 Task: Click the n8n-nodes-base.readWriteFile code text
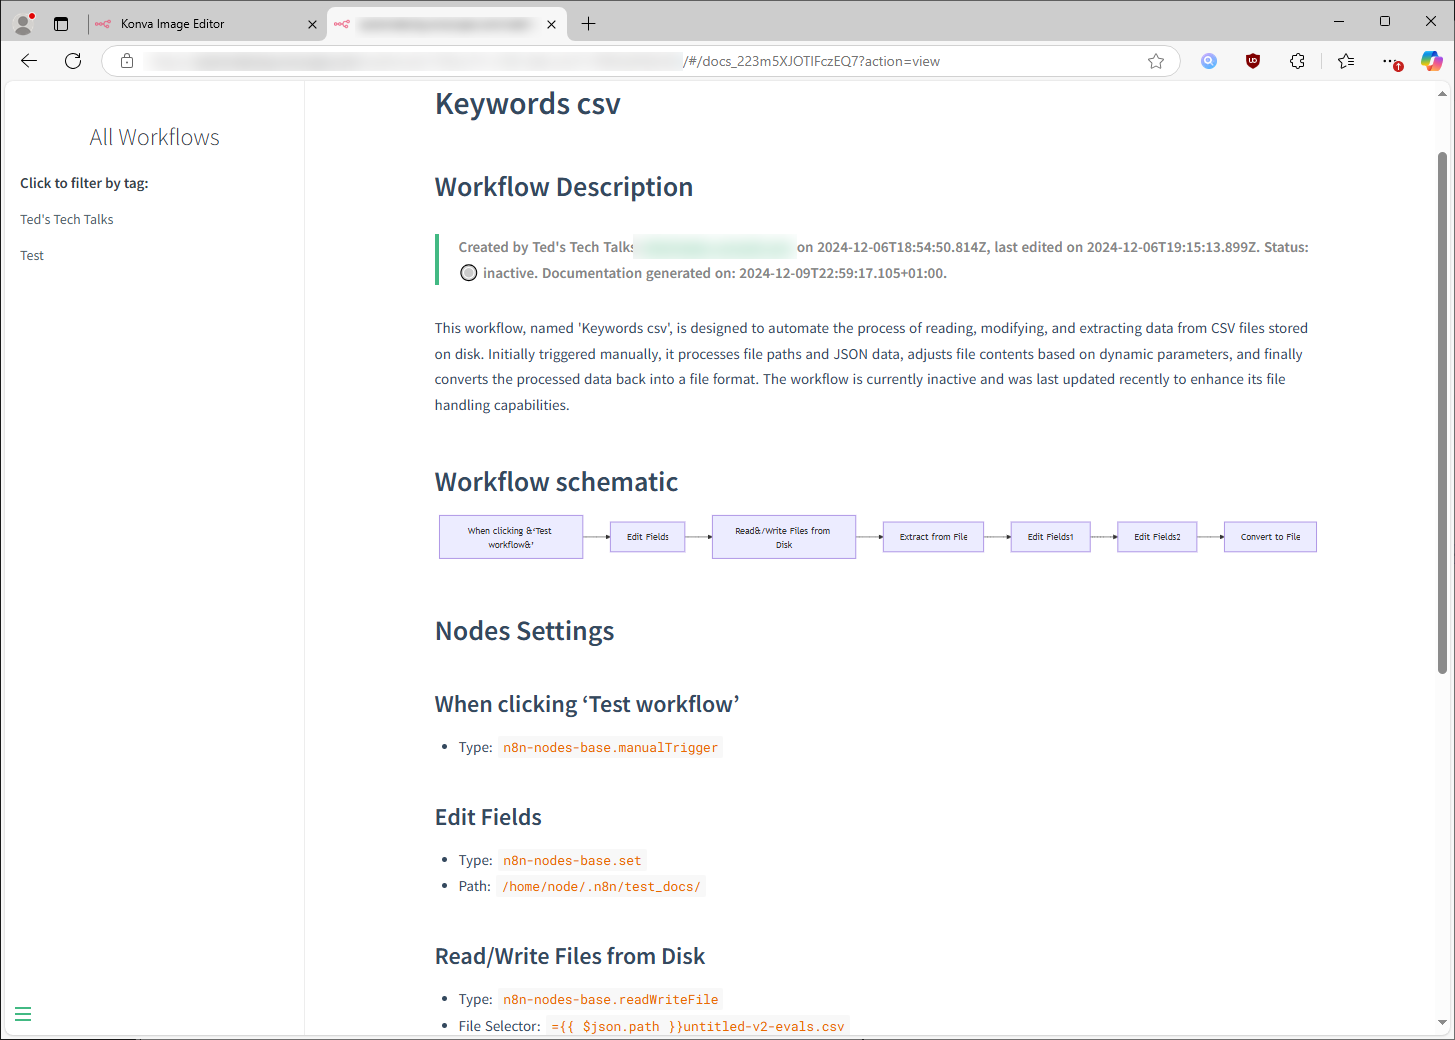(x=610, y=999)
